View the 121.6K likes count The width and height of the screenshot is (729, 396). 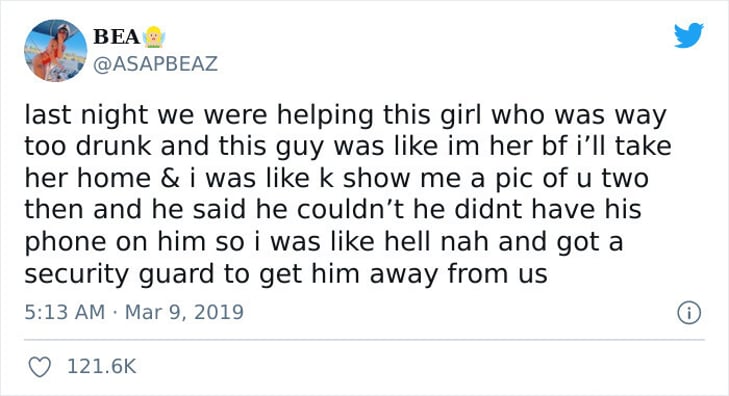coord(102,367)
